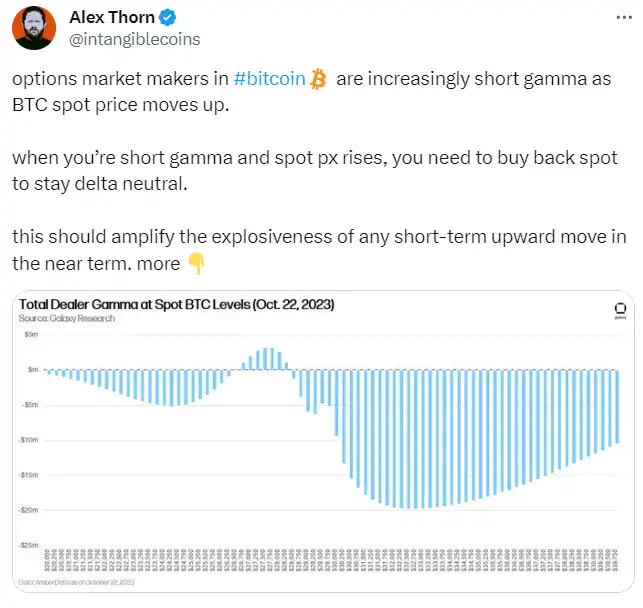The image size is (643, 608).
Task: Click the Source: Galaxy Research caption
Action: pyautogui.click(x=67, y=318)
